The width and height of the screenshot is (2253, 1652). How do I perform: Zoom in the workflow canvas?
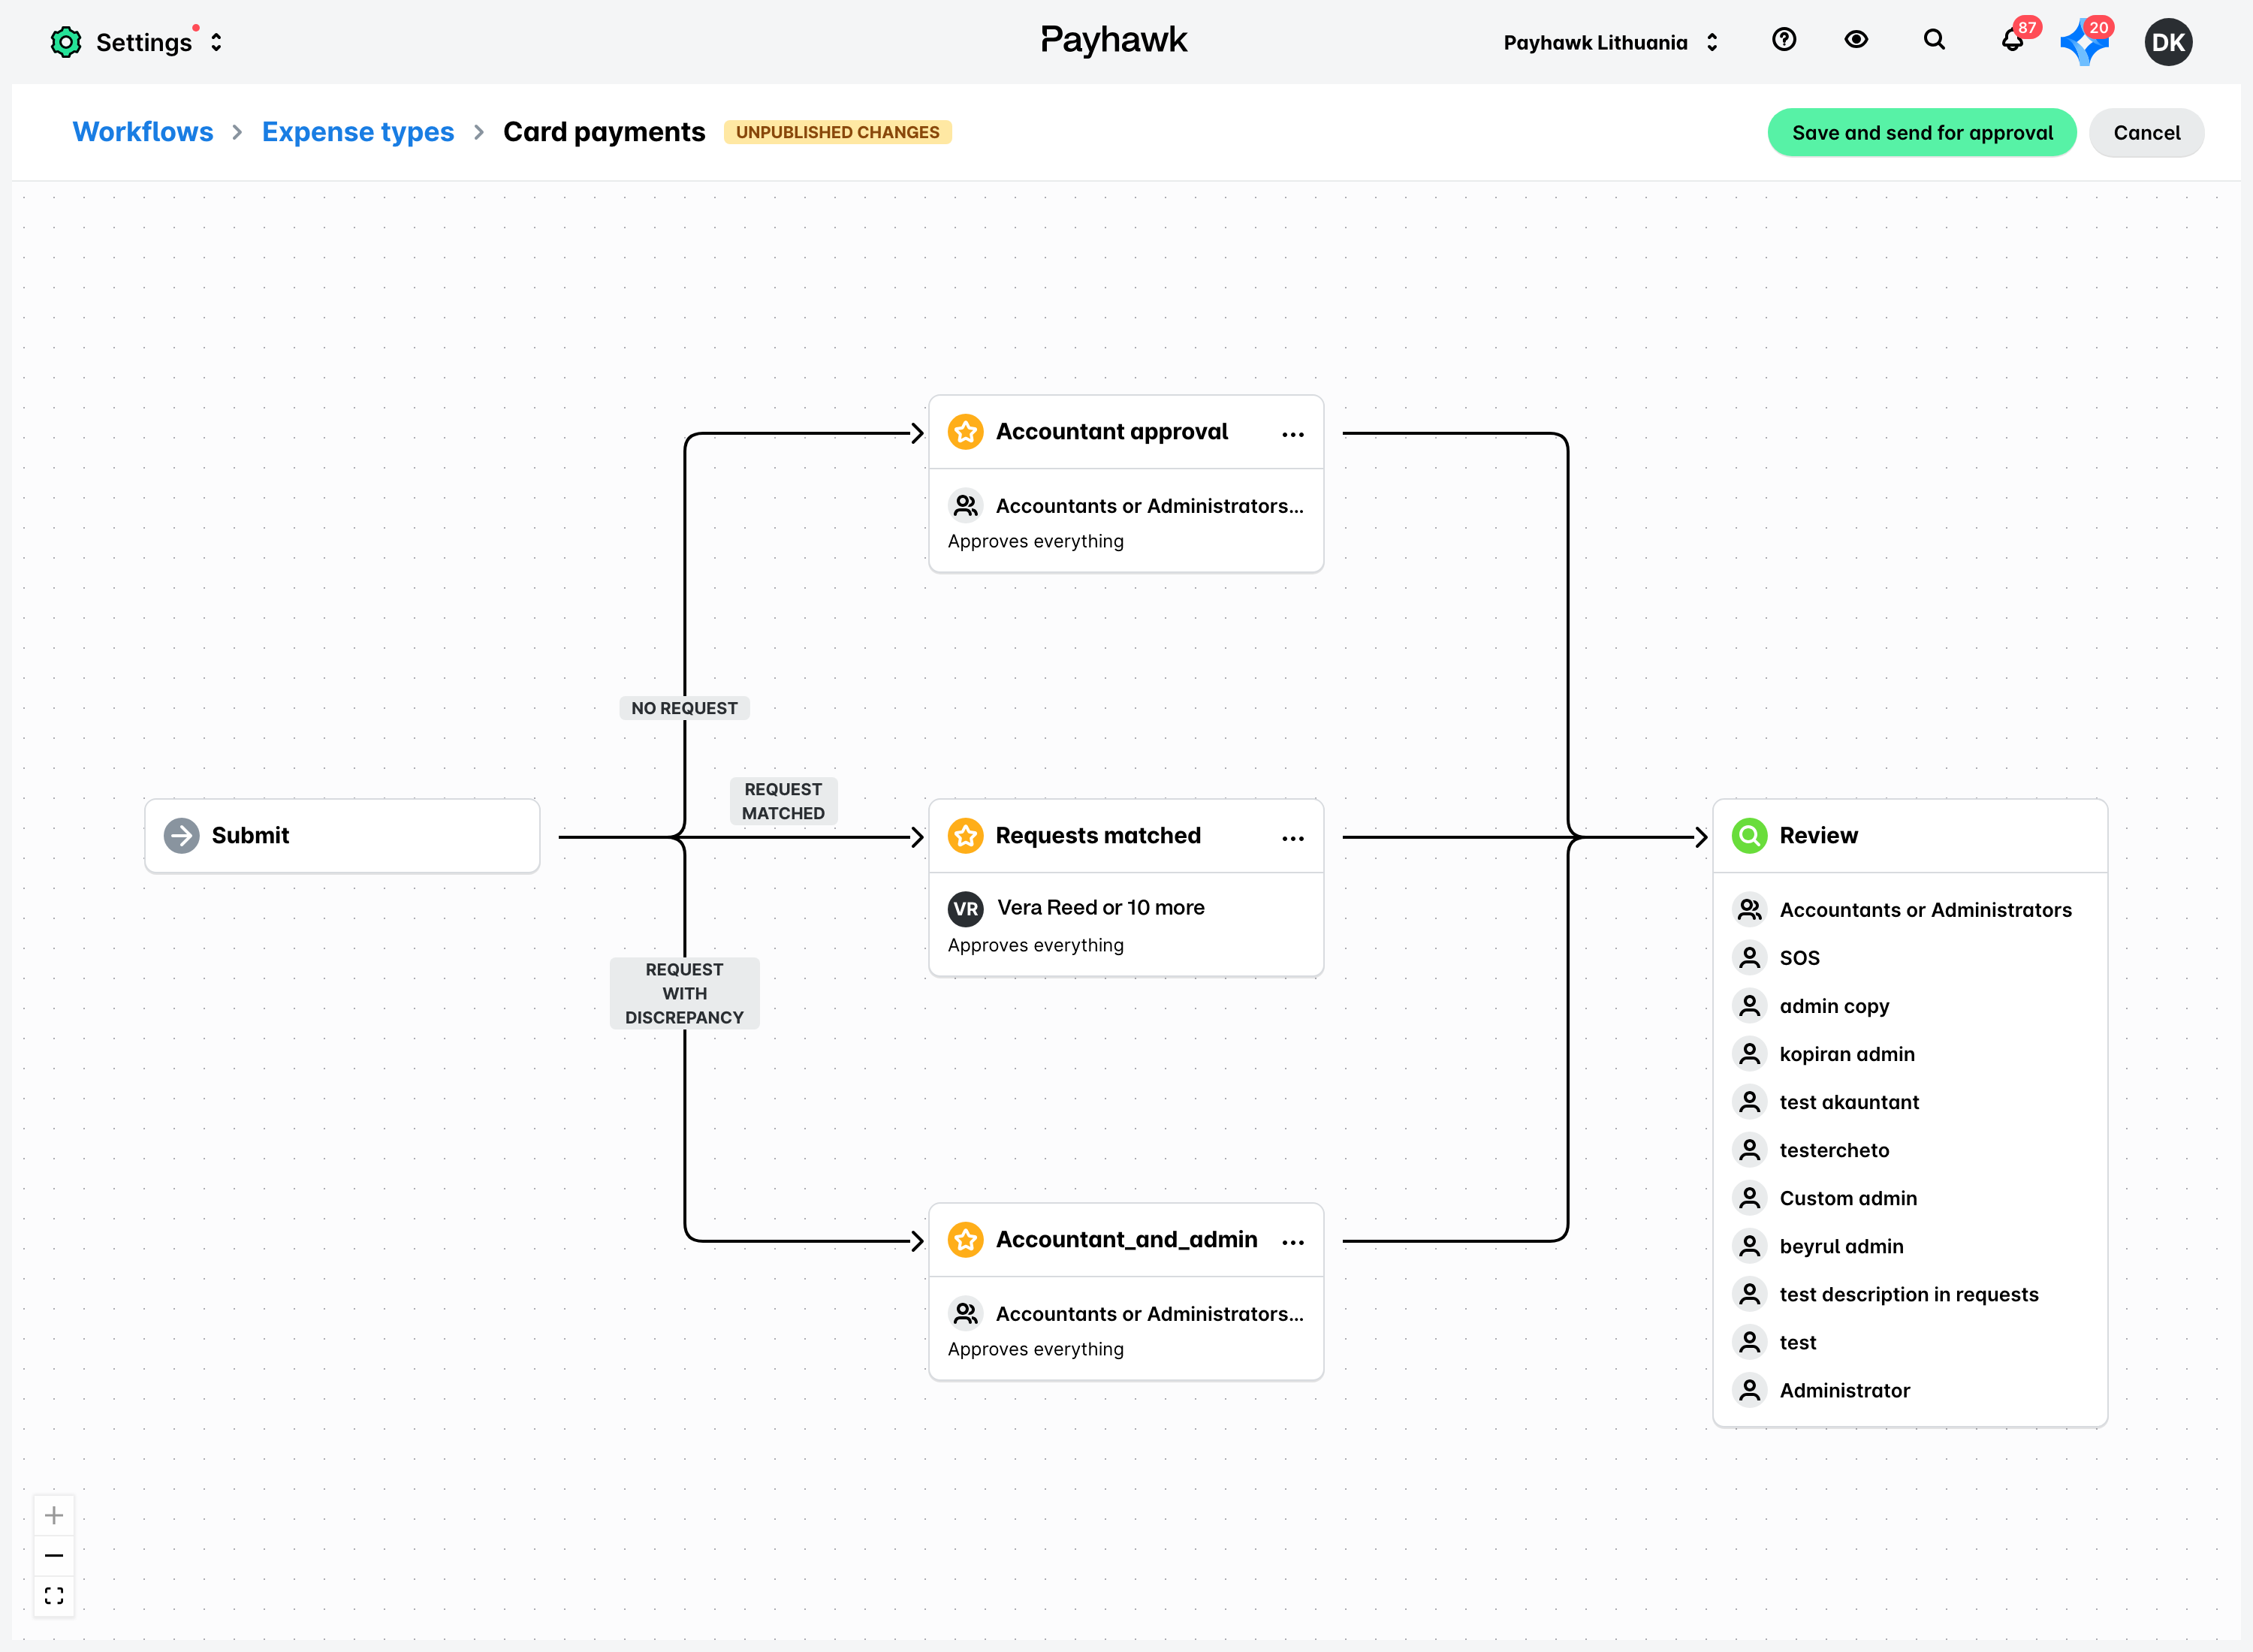(54, 1515)
